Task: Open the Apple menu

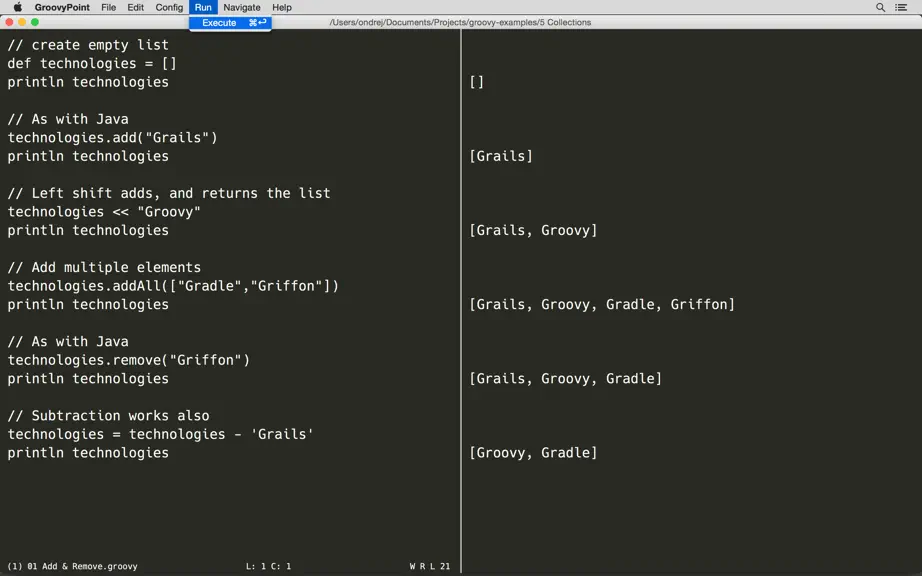Action: (18, 7)
